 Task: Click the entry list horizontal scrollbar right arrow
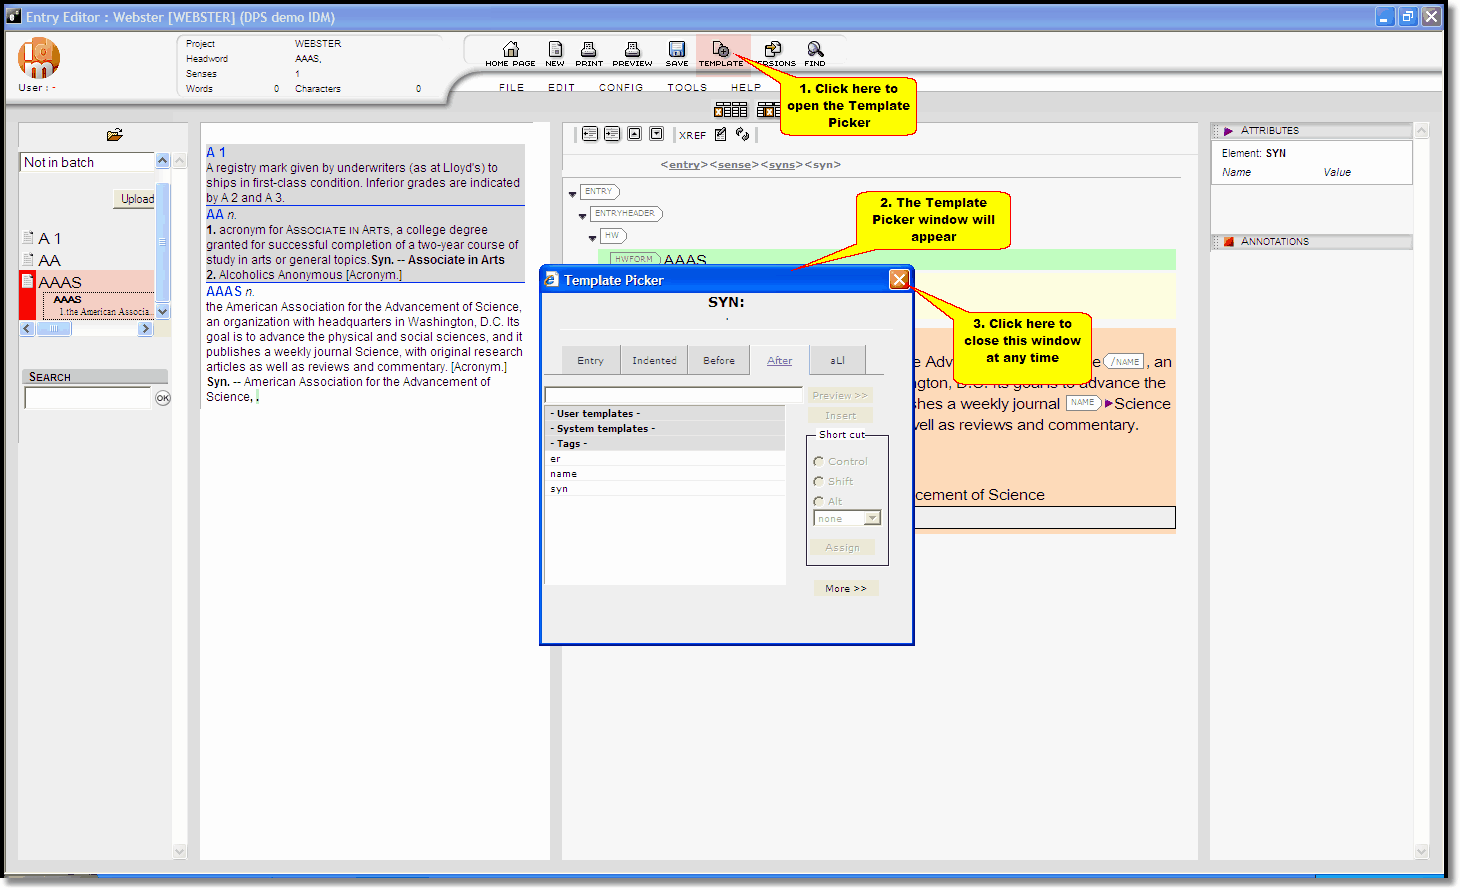[145, 328]
